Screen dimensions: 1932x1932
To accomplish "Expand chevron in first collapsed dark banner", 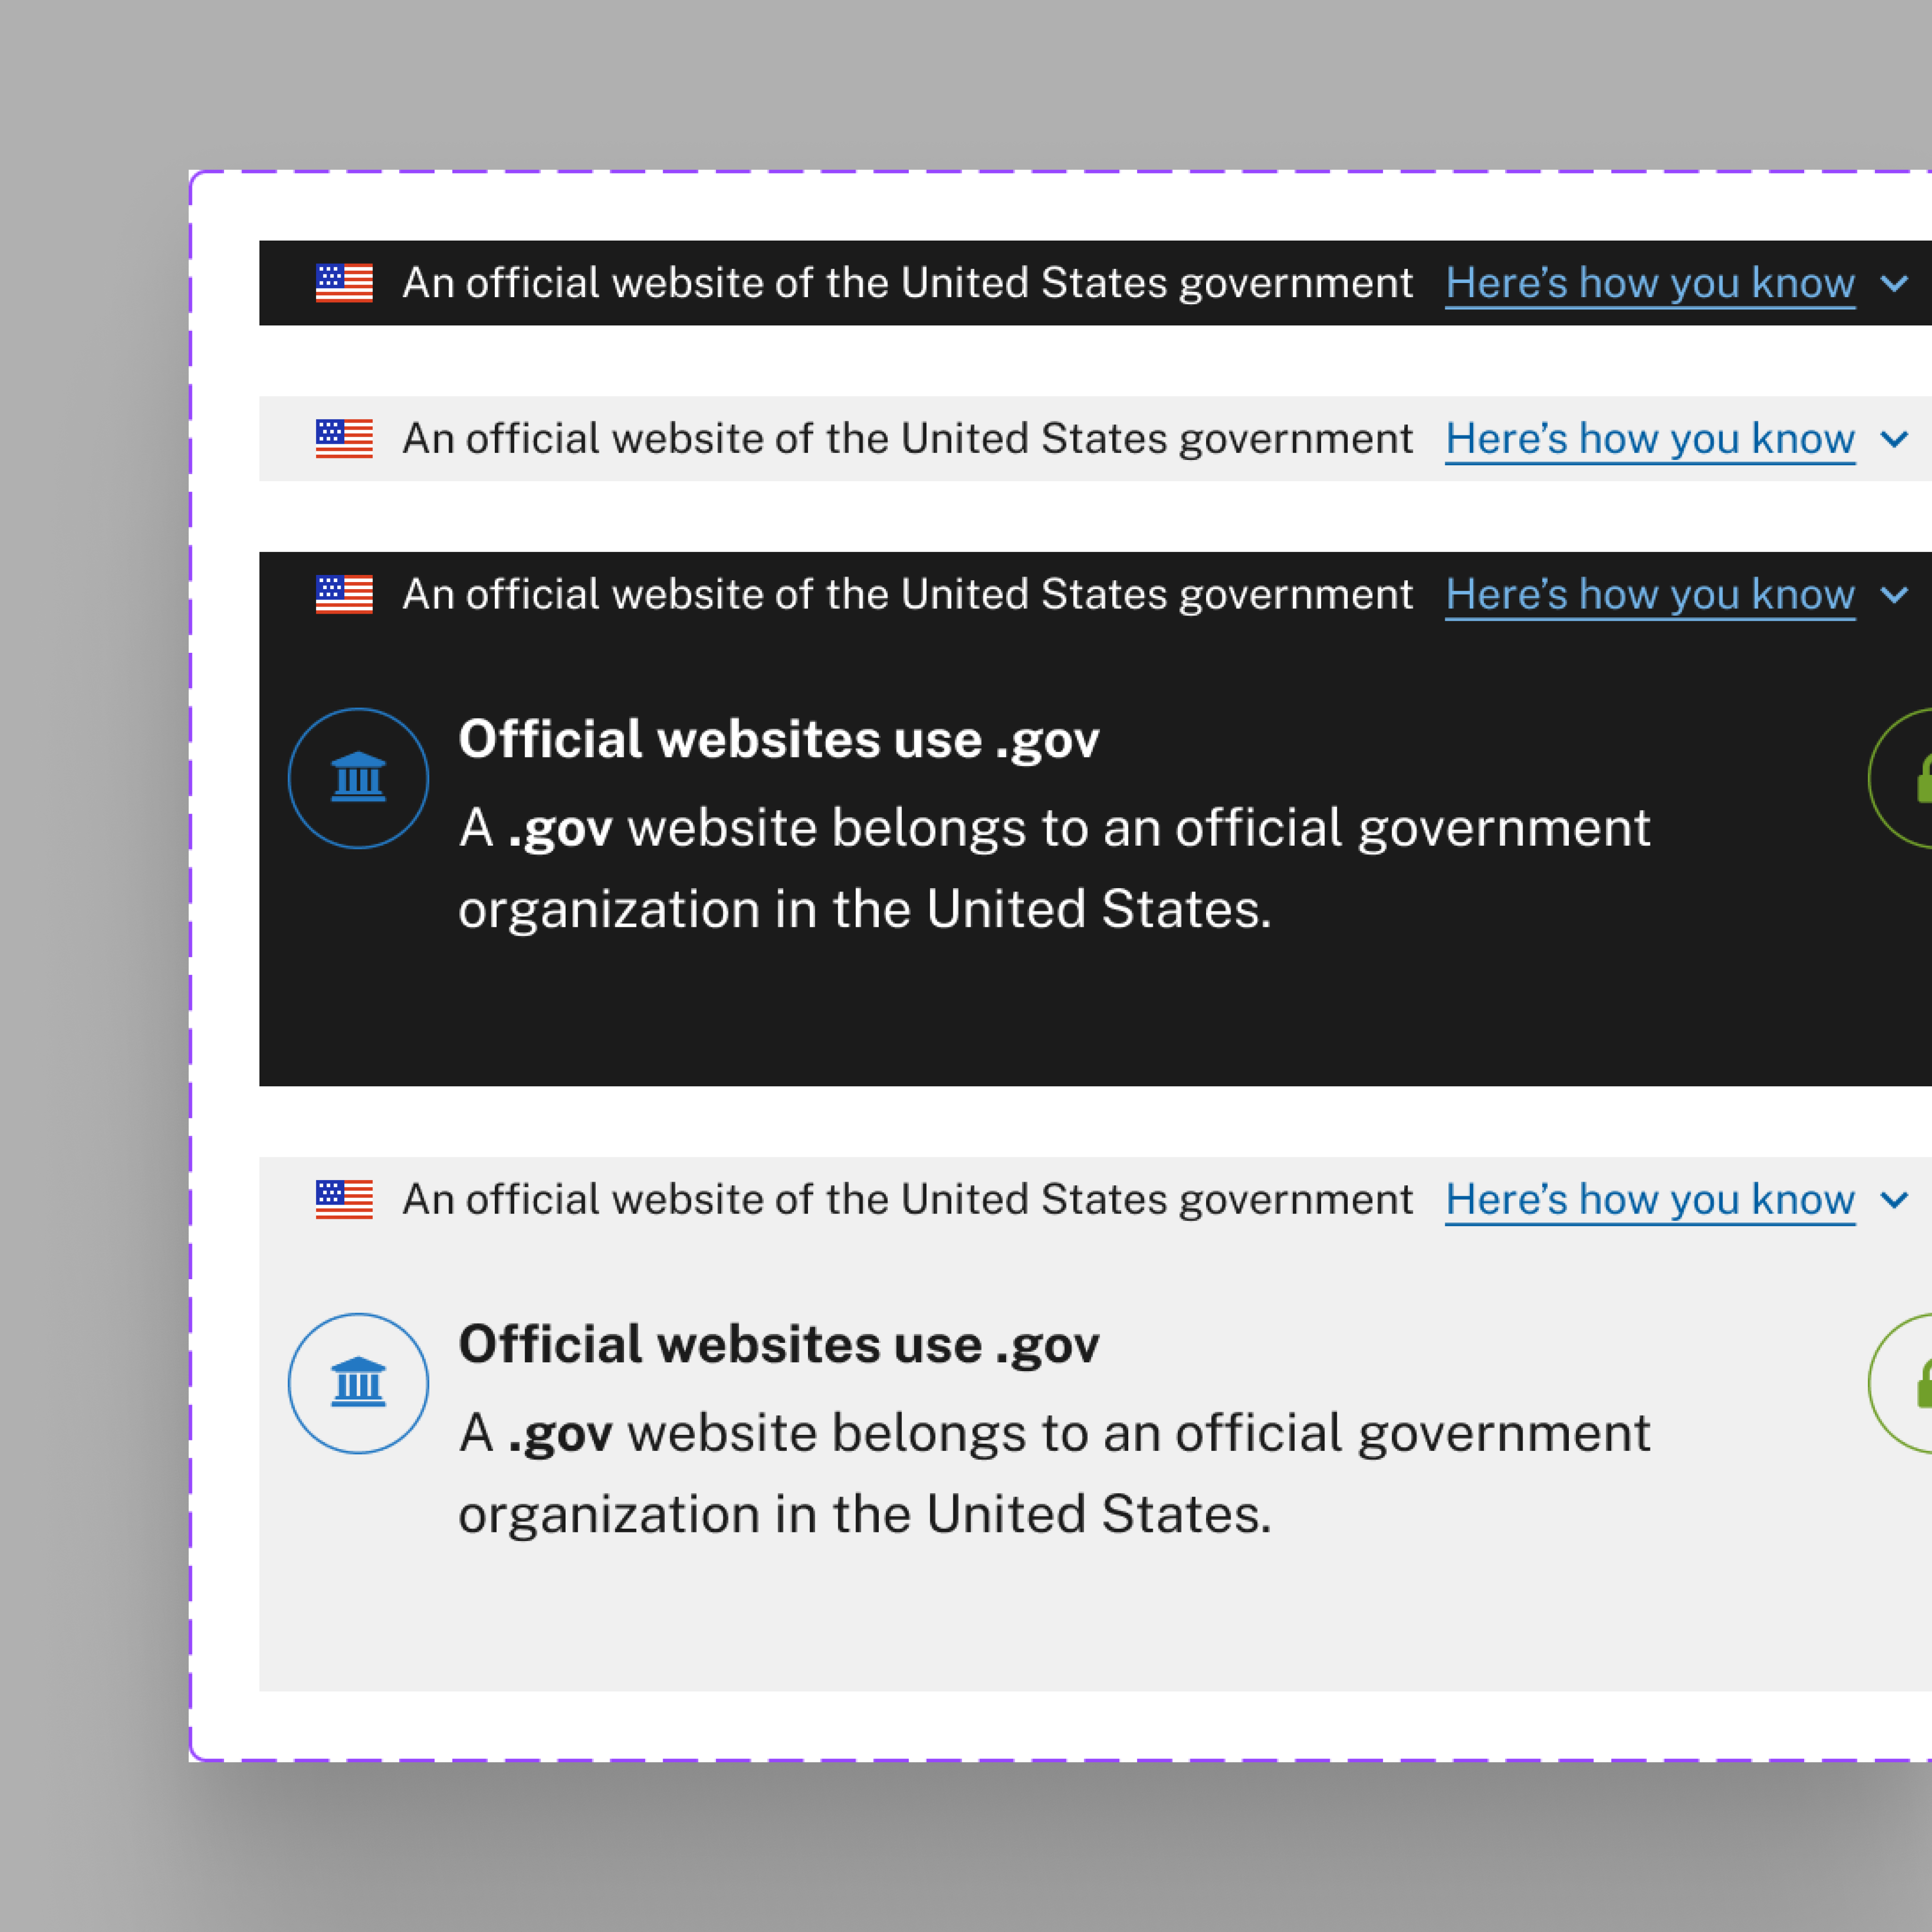I will point(1894,284).
